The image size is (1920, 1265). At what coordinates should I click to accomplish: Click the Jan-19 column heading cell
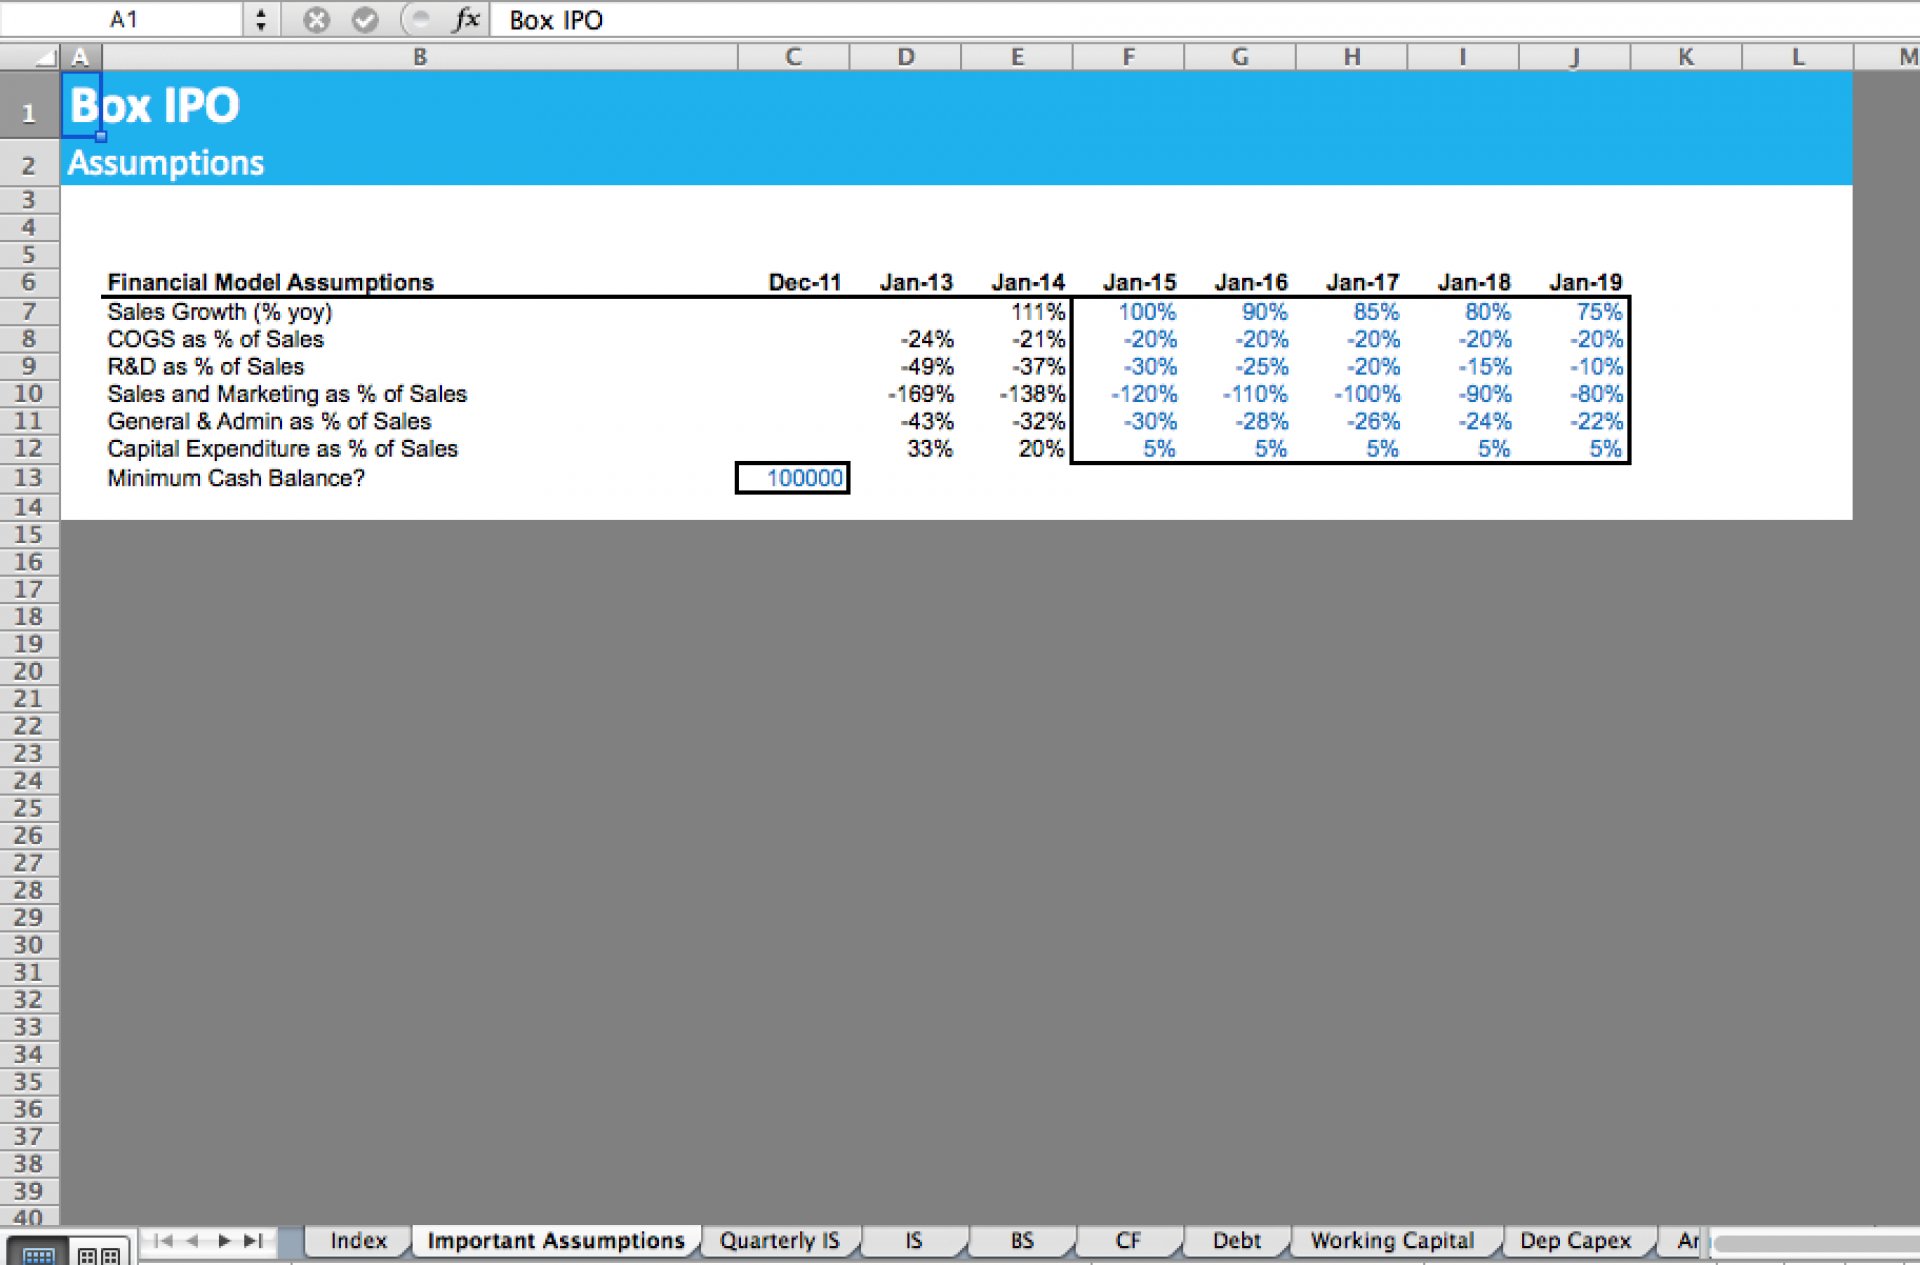[x=1585, y=282]
